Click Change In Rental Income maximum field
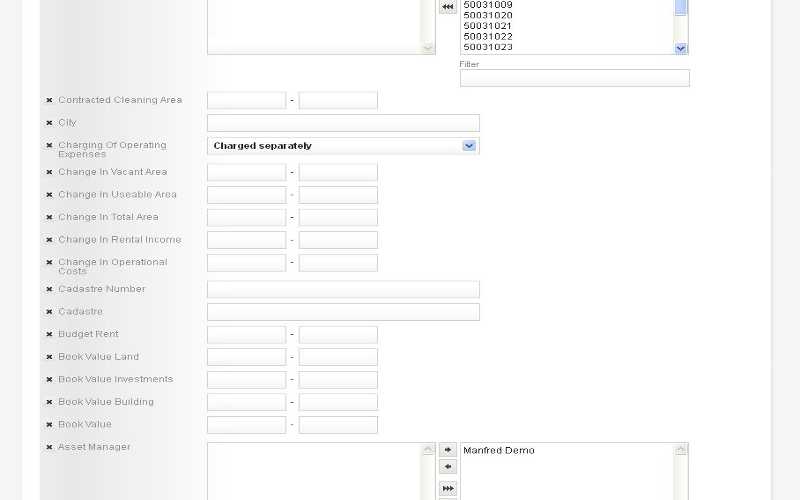The width and height of the screenshot is (800, 500). [338, 240]
